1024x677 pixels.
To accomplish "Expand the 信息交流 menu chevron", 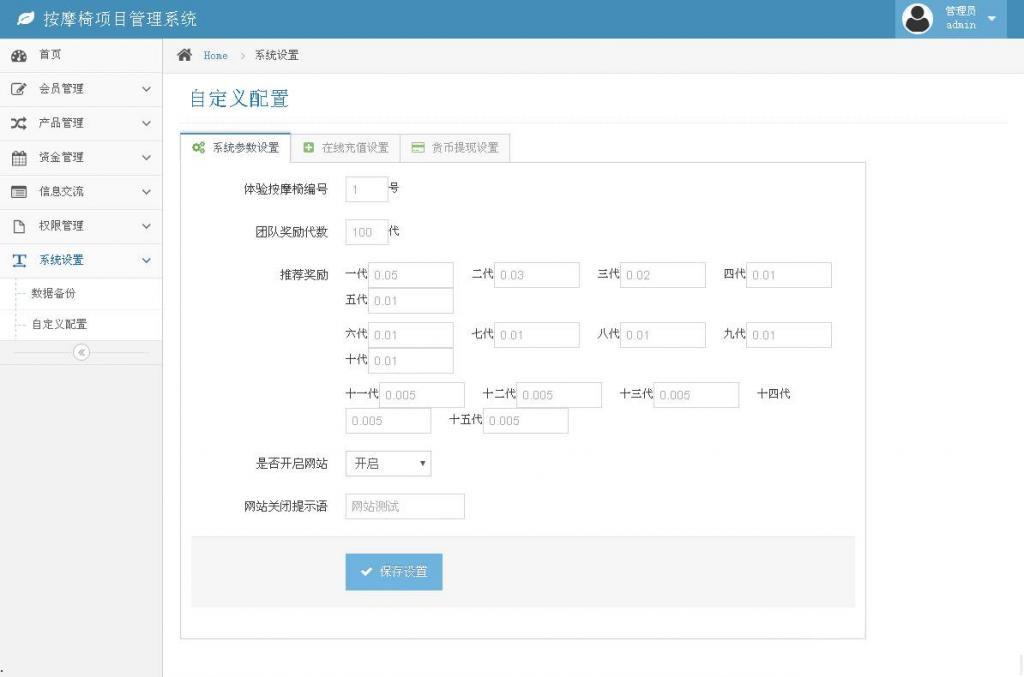I will [146, 192].
